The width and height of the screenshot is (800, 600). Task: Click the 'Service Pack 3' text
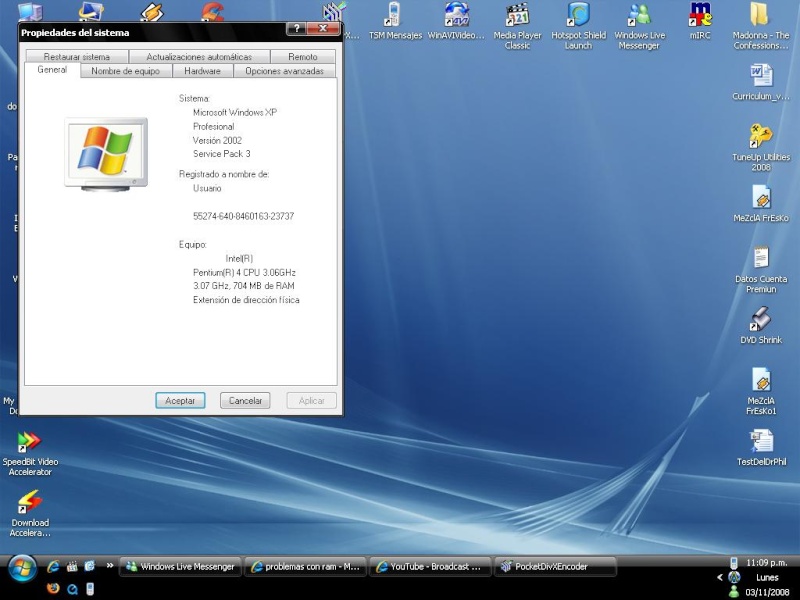pyautogui.click(x=221, y=154)
